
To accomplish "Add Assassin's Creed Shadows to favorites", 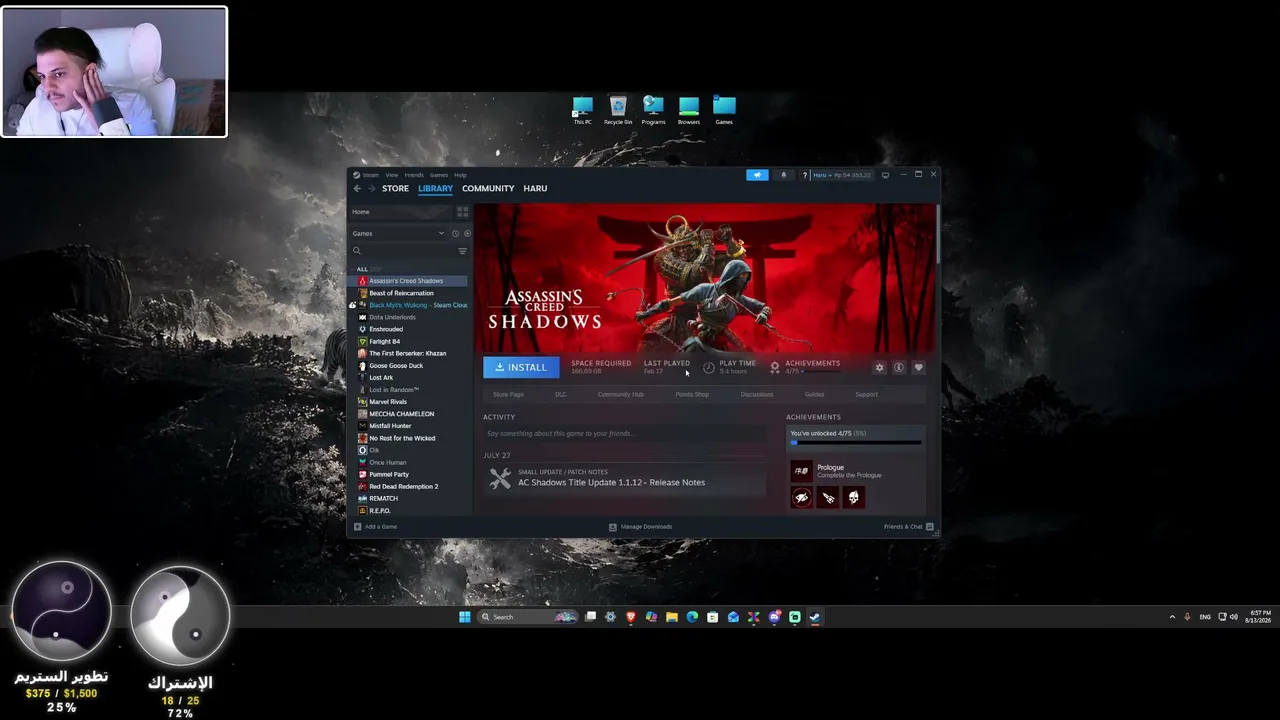I will [x=918, y=368].
